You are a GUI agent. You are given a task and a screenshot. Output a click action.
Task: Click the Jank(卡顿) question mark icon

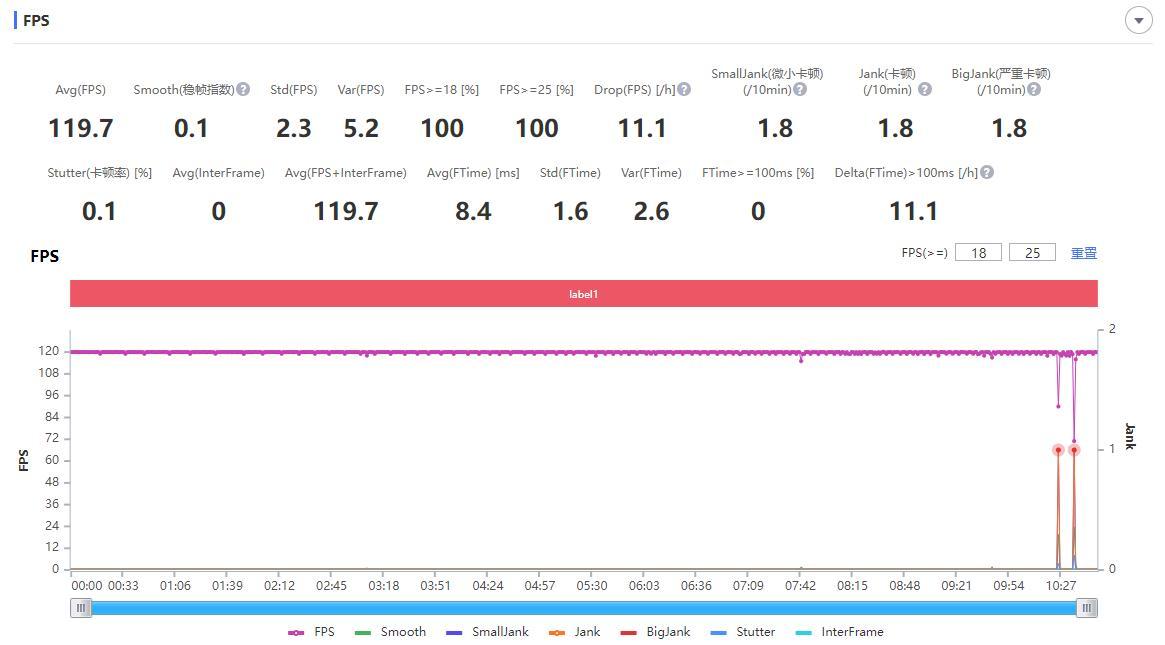tap(925, 90)
